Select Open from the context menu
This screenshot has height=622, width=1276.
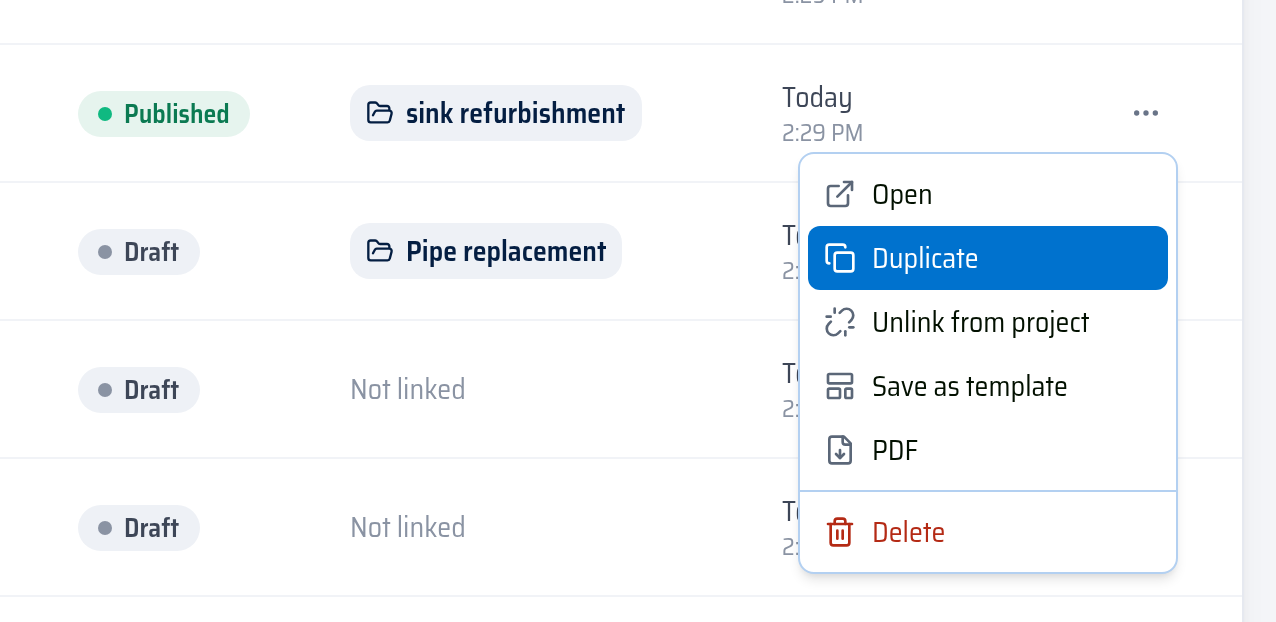point(988,194)
